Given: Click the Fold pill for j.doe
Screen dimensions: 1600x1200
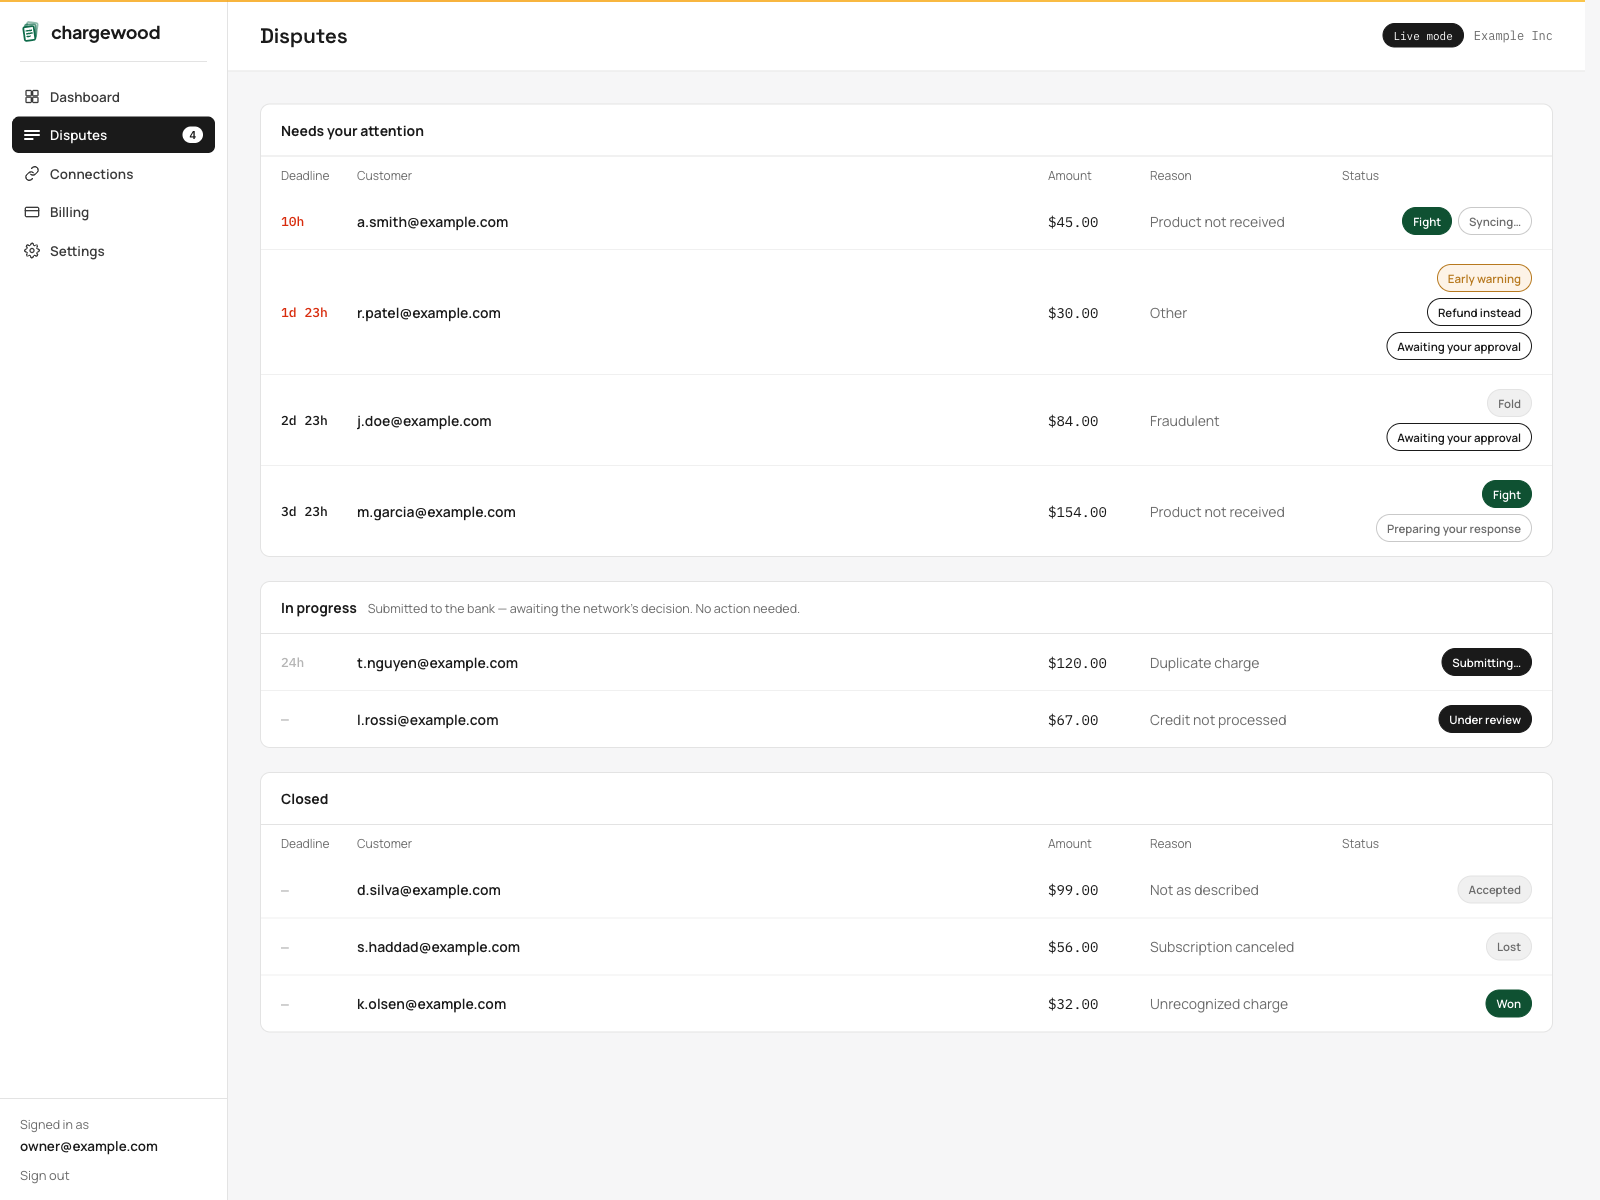Looking at the screenshot, I should [1509, 404].
